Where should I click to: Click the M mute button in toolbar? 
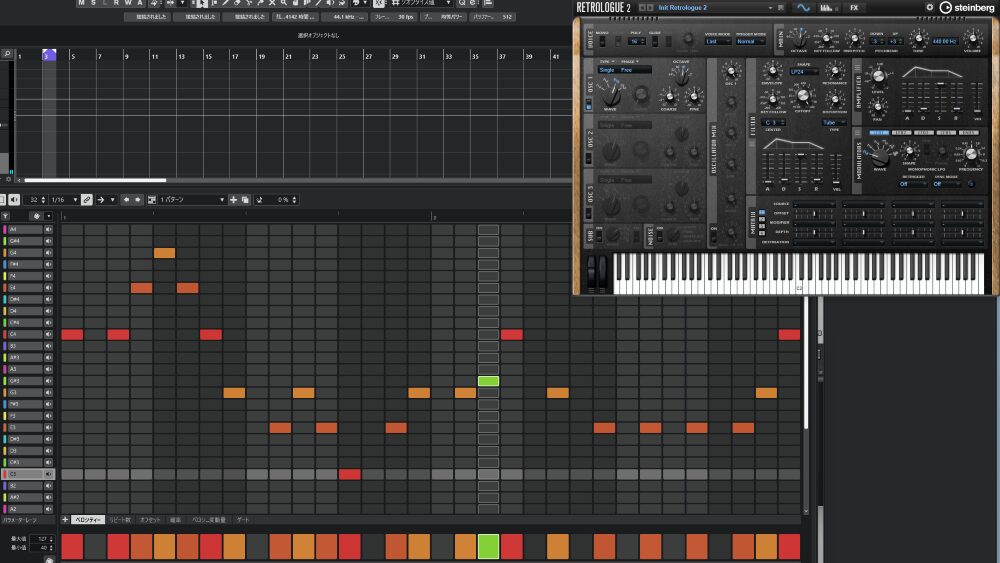pos(82,4)
